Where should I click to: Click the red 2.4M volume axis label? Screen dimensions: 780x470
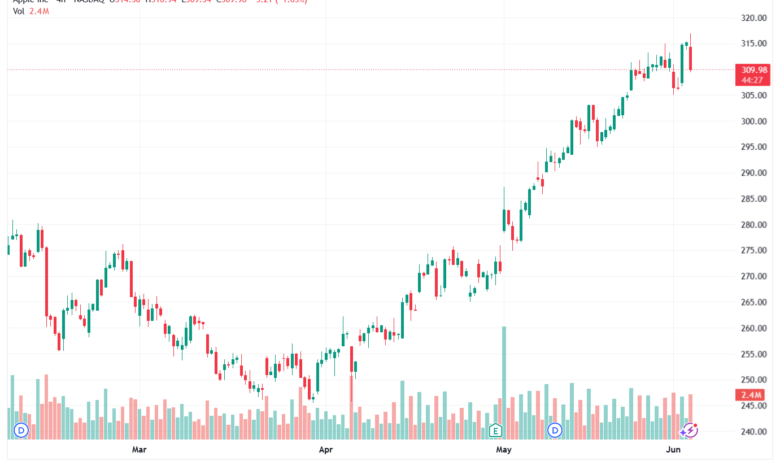point(750,395)
